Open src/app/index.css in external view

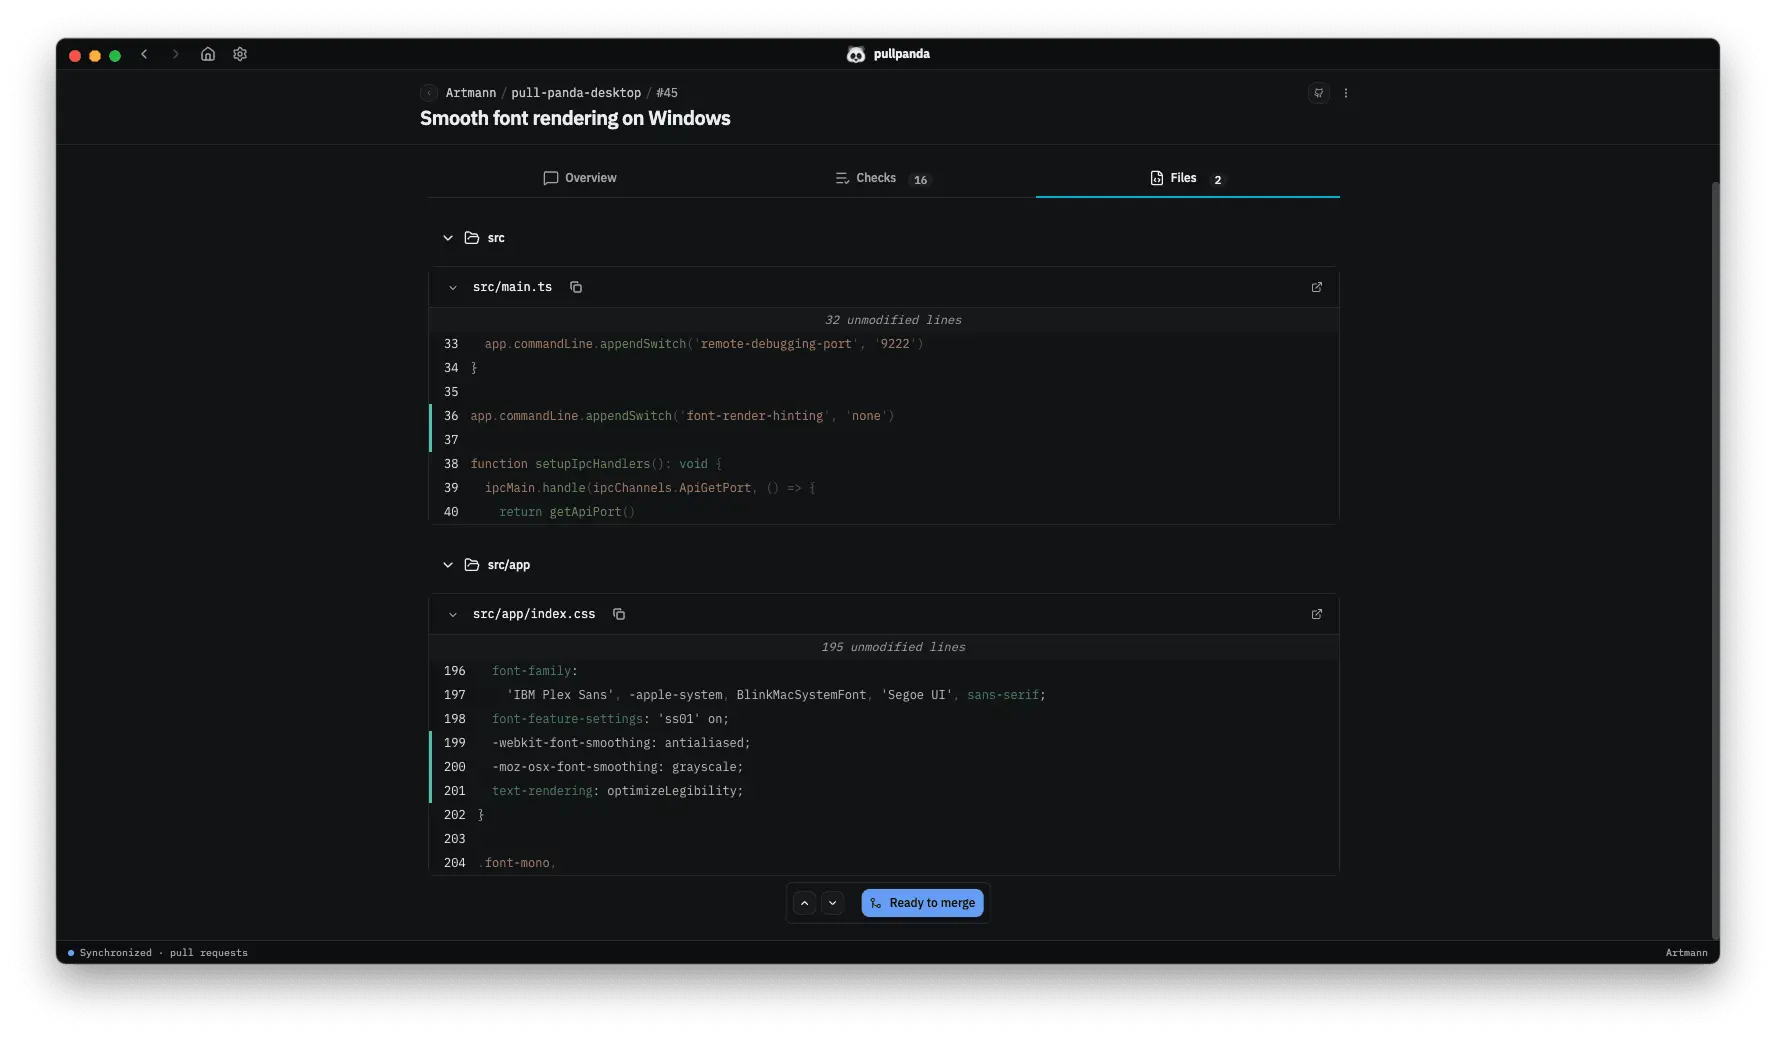tap(1317, 614)
